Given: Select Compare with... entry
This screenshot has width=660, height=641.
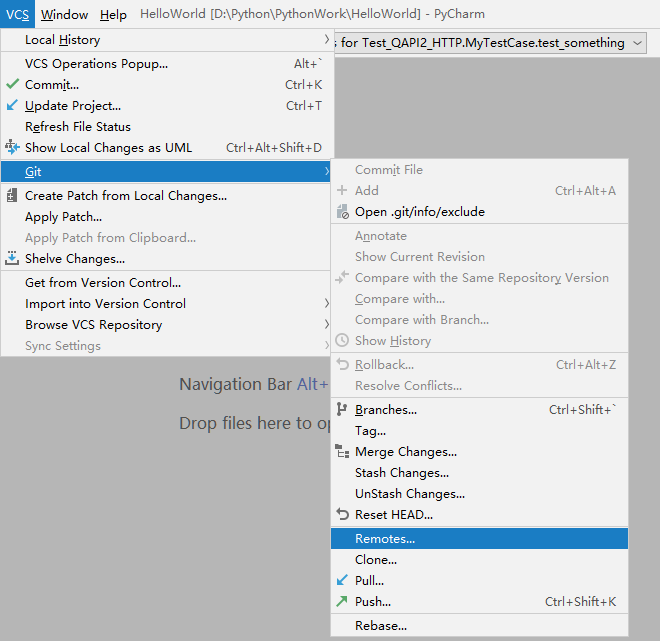Looking at the screenshot, I should tap(479, 299).
